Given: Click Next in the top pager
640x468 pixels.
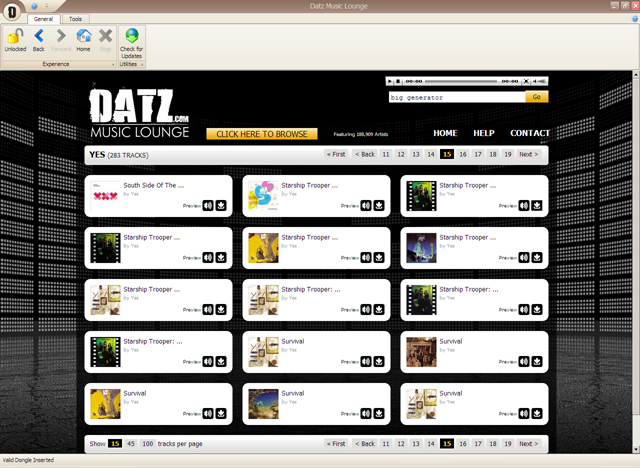Looking at the screenshot, I should (529, 154).
